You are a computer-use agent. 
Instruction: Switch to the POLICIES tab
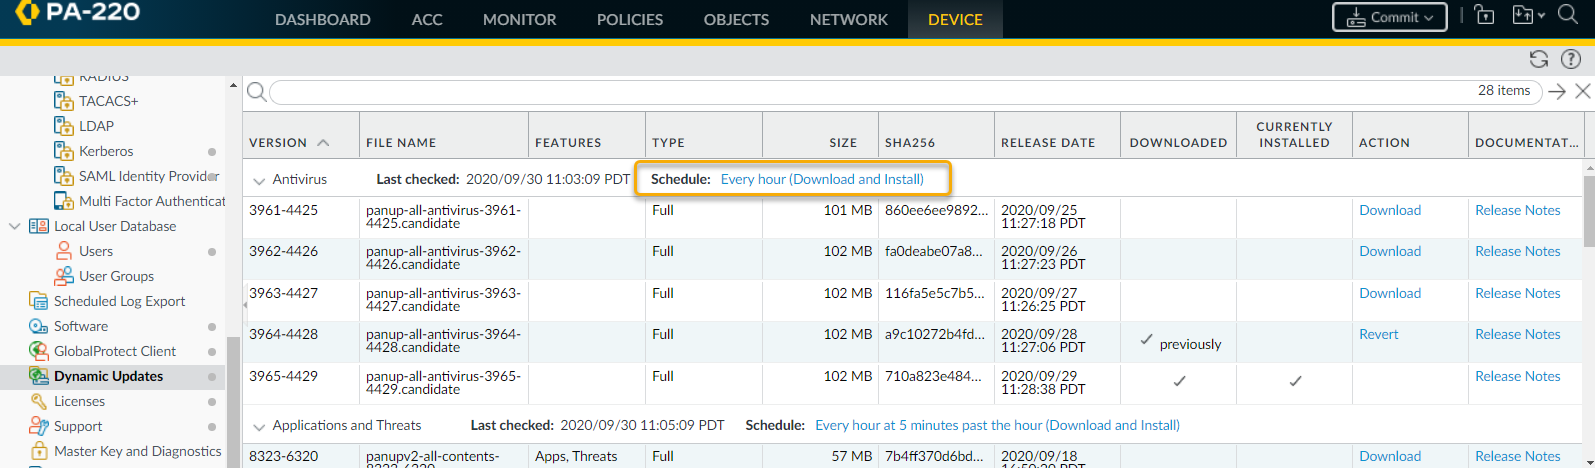(x=629, y=19)
